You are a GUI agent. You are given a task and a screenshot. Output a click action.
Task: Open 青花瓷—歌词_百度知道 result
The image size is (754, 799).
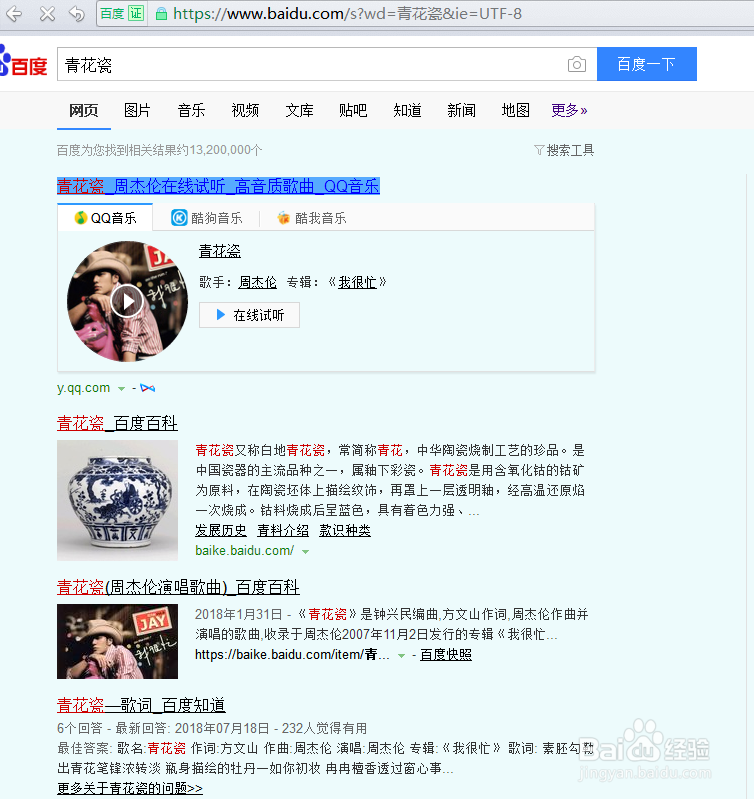pos(141,705)
